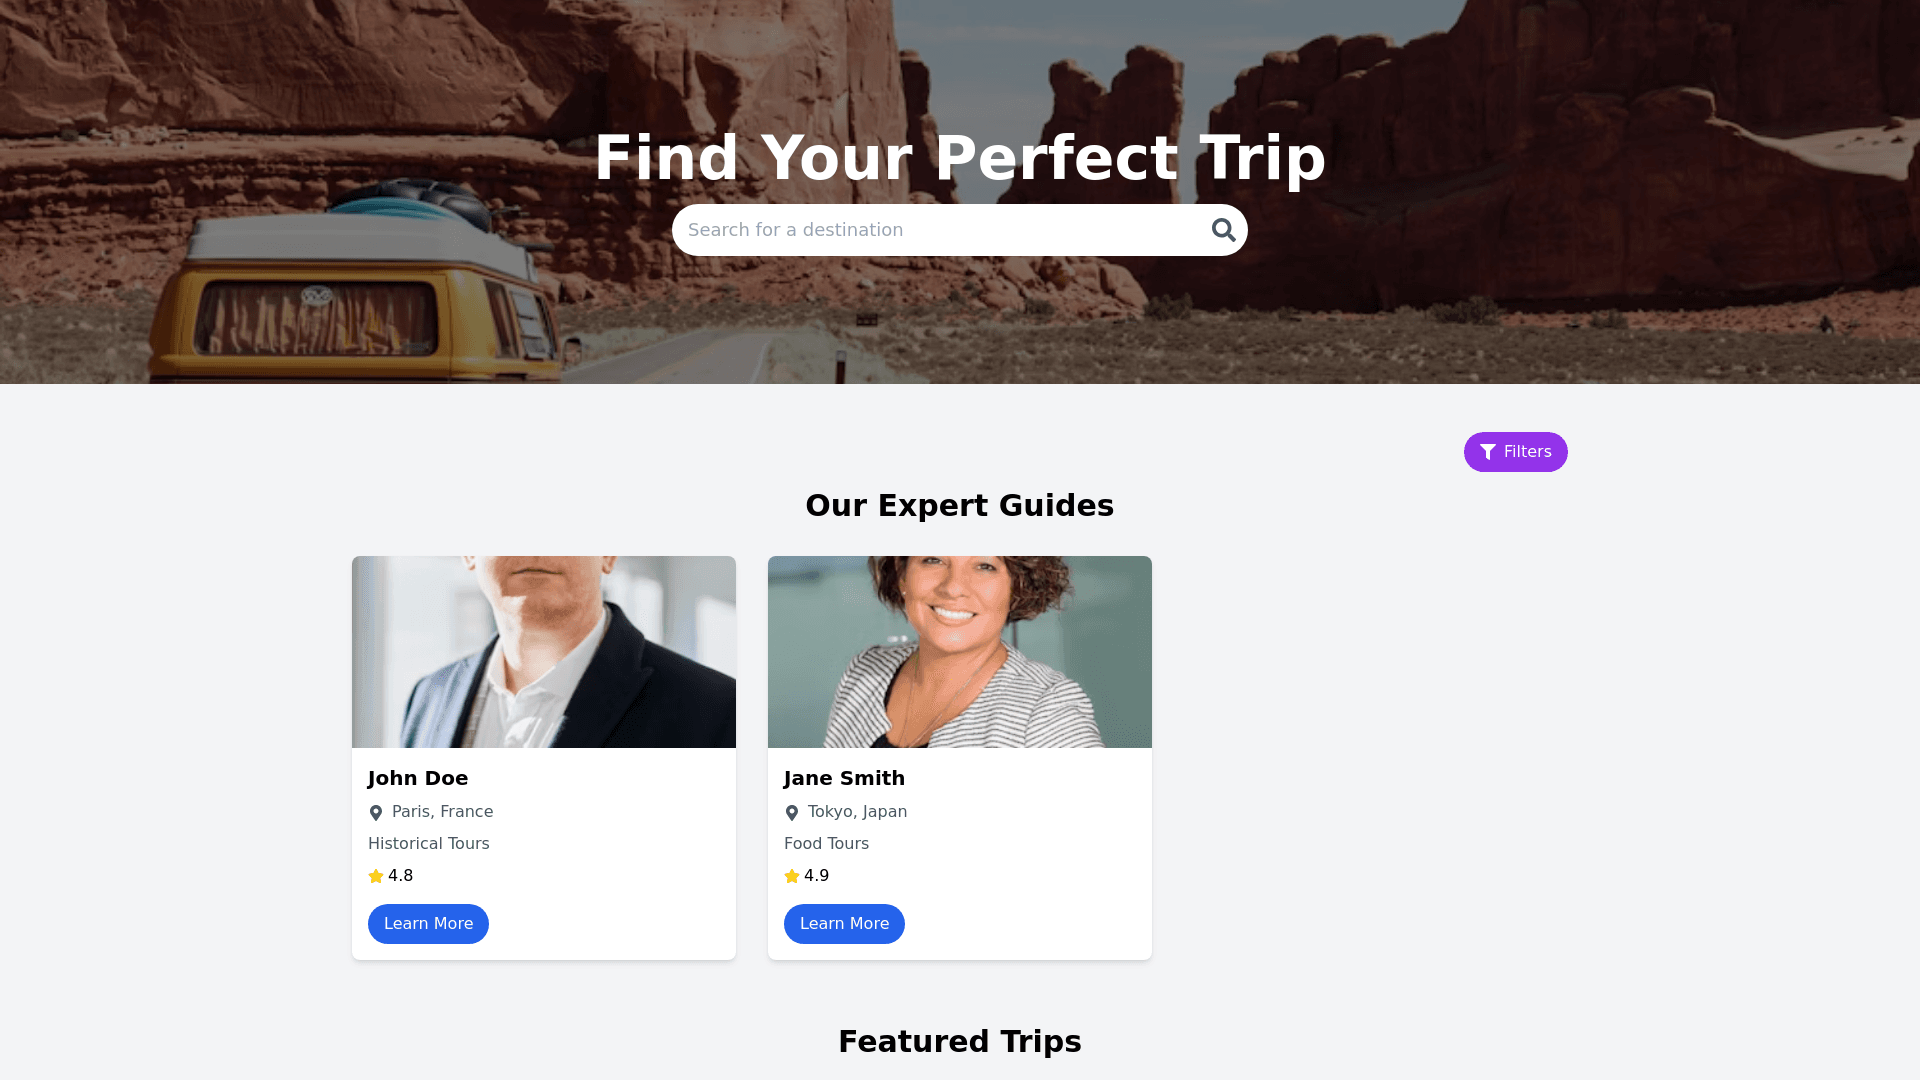Viewport: 1920px width, 1080px height.
Task: Click the magnifying glass search icon
Action: click(x=1223, y=230)
